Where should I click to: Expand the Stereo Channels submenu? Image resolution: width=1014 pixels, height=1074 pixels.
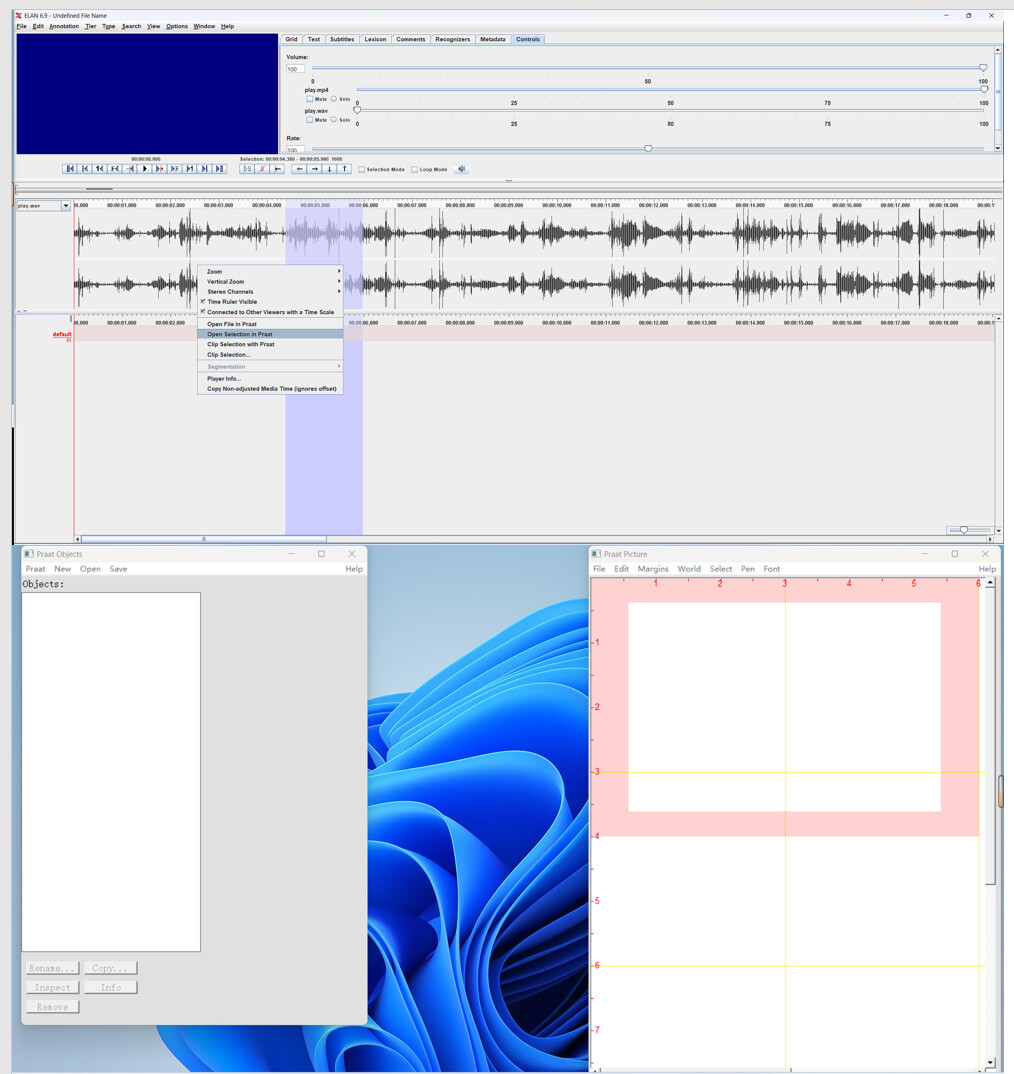click(x=270, y=291)
